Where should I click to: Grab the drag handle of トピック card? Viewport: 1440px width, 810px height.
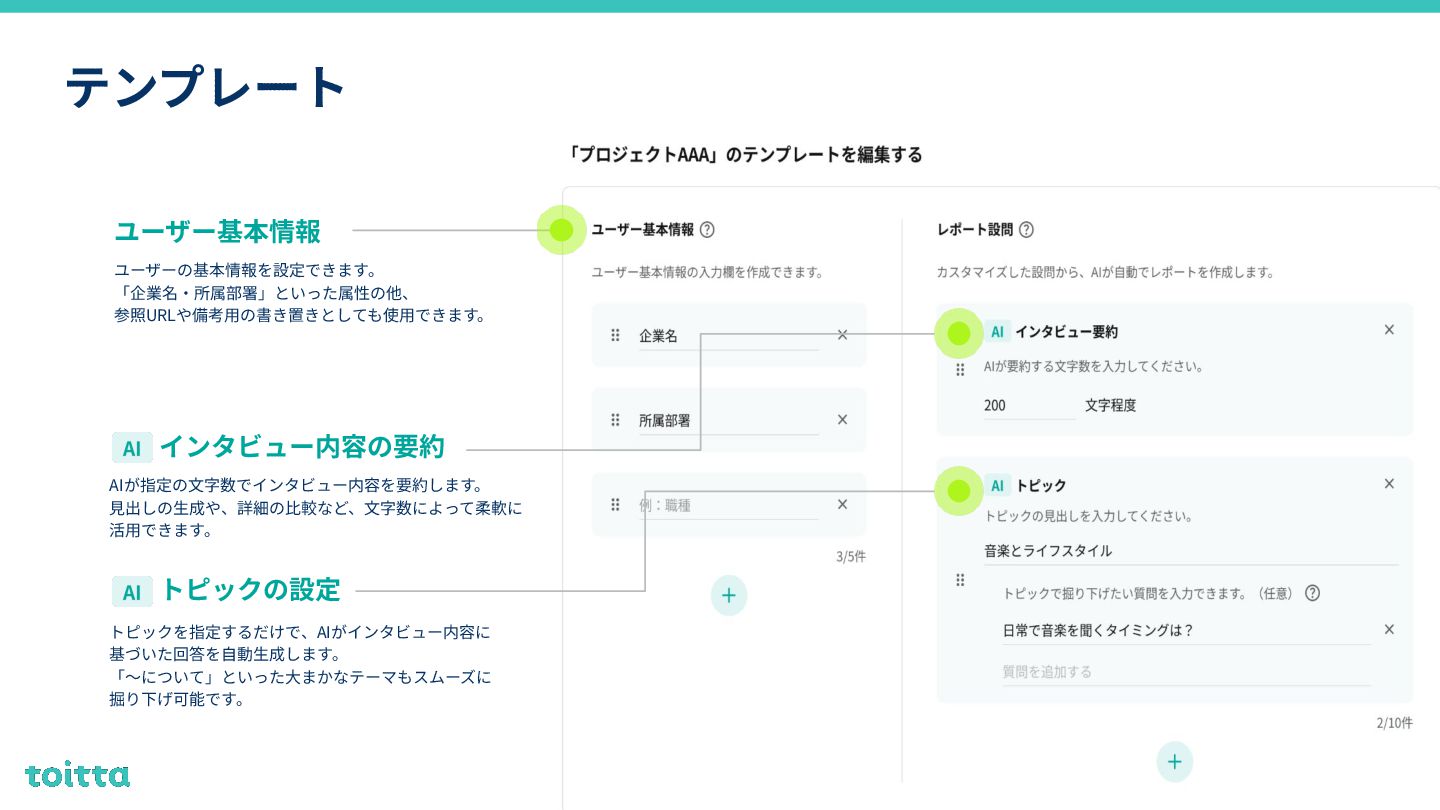[x=960, y=580]
